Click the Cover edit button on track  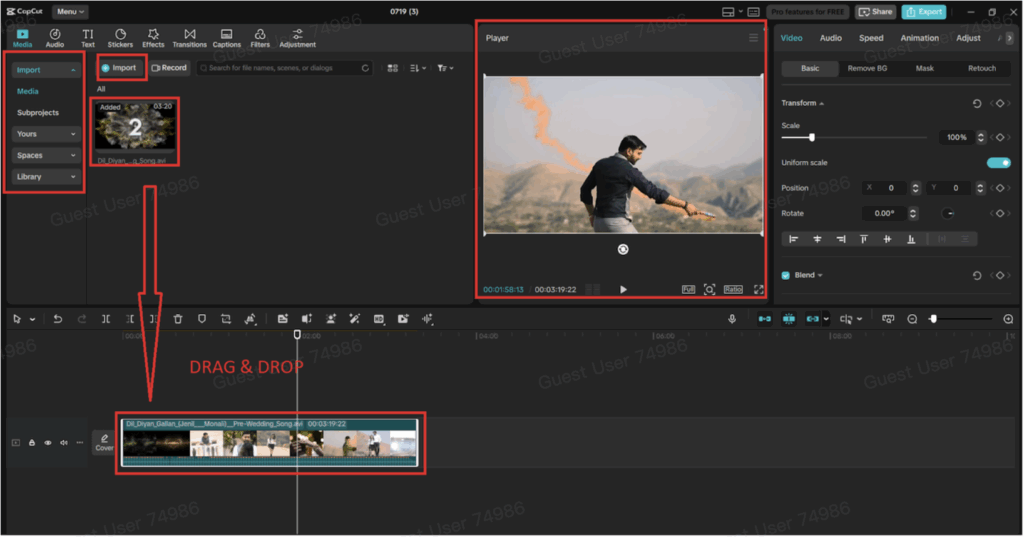pyautogui.click(x=104, y=443)
